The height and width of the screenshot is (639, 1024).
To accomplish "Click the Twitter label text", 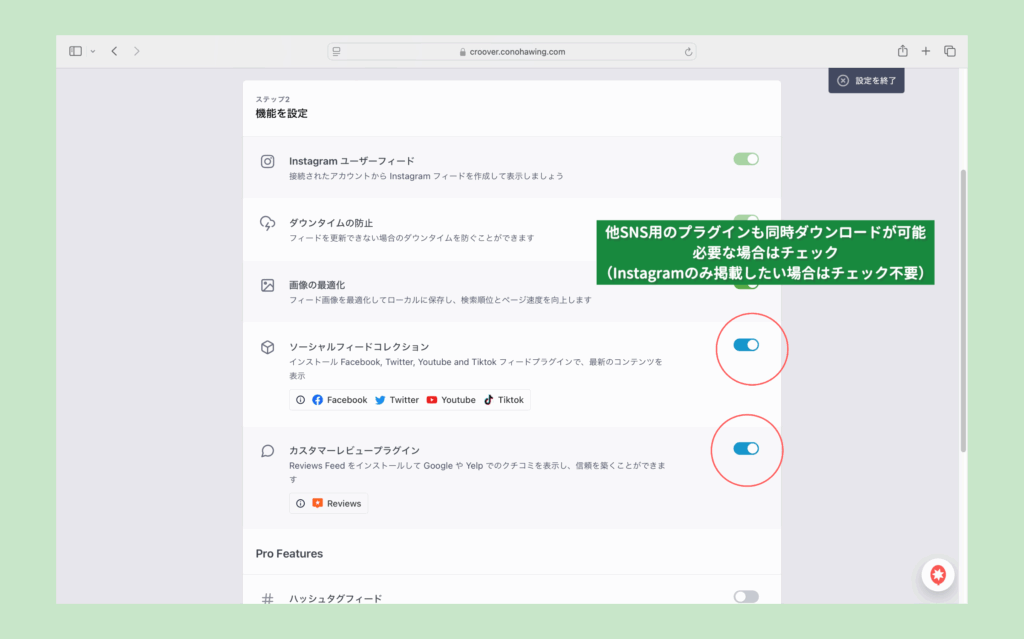I will coord(404,400).
